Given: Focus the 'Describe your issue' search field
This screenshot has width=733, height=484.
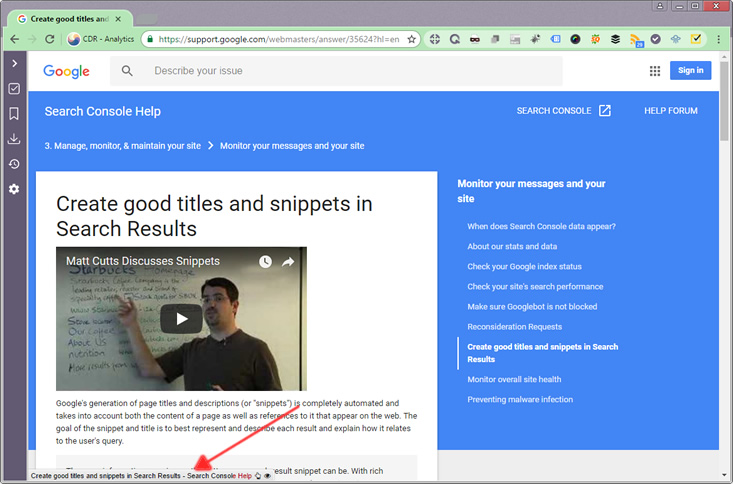Looking at the screenshot, I should tap(336, 71).
